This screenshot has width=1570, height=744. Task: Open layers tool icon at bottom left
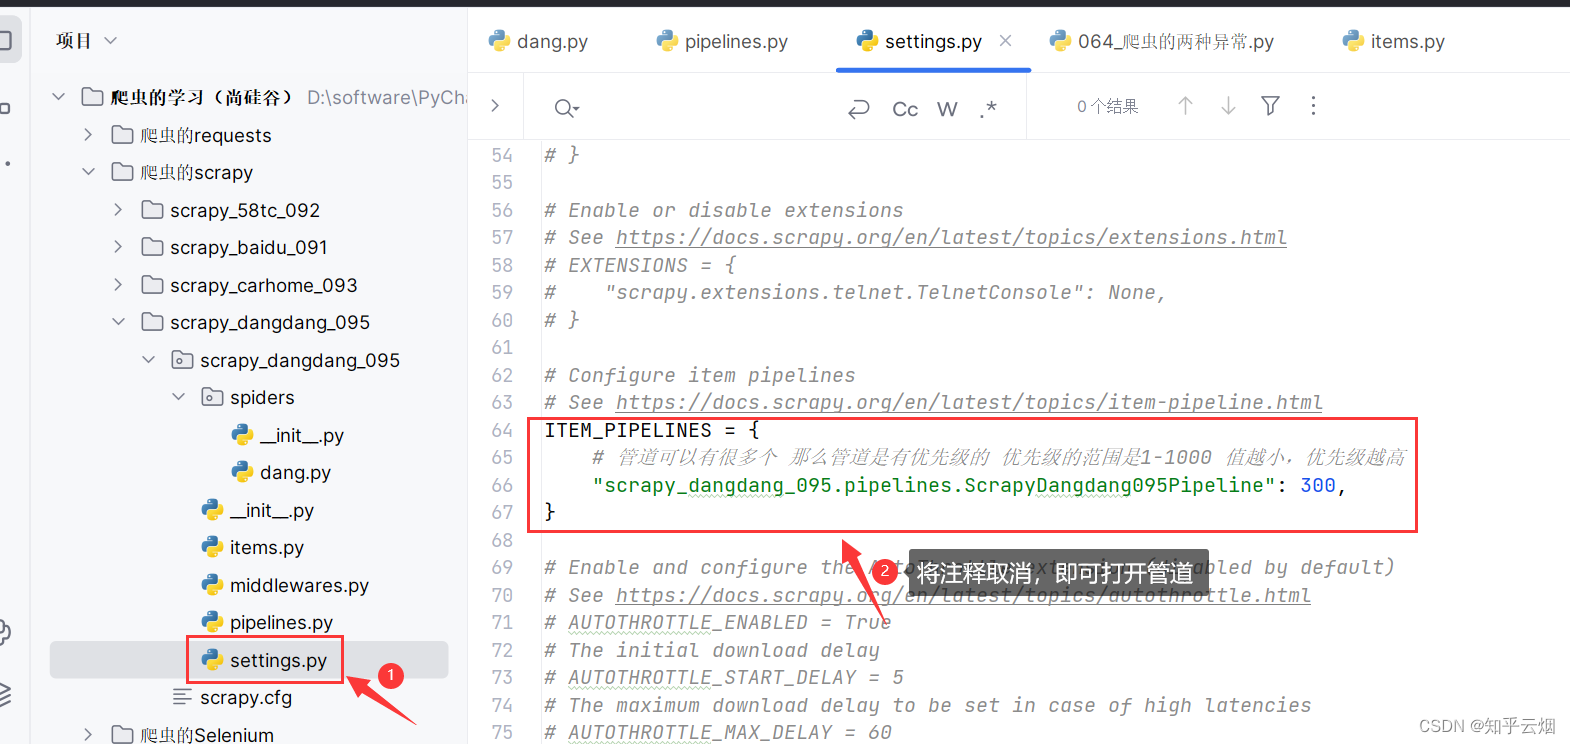click(x=4, y=693)
